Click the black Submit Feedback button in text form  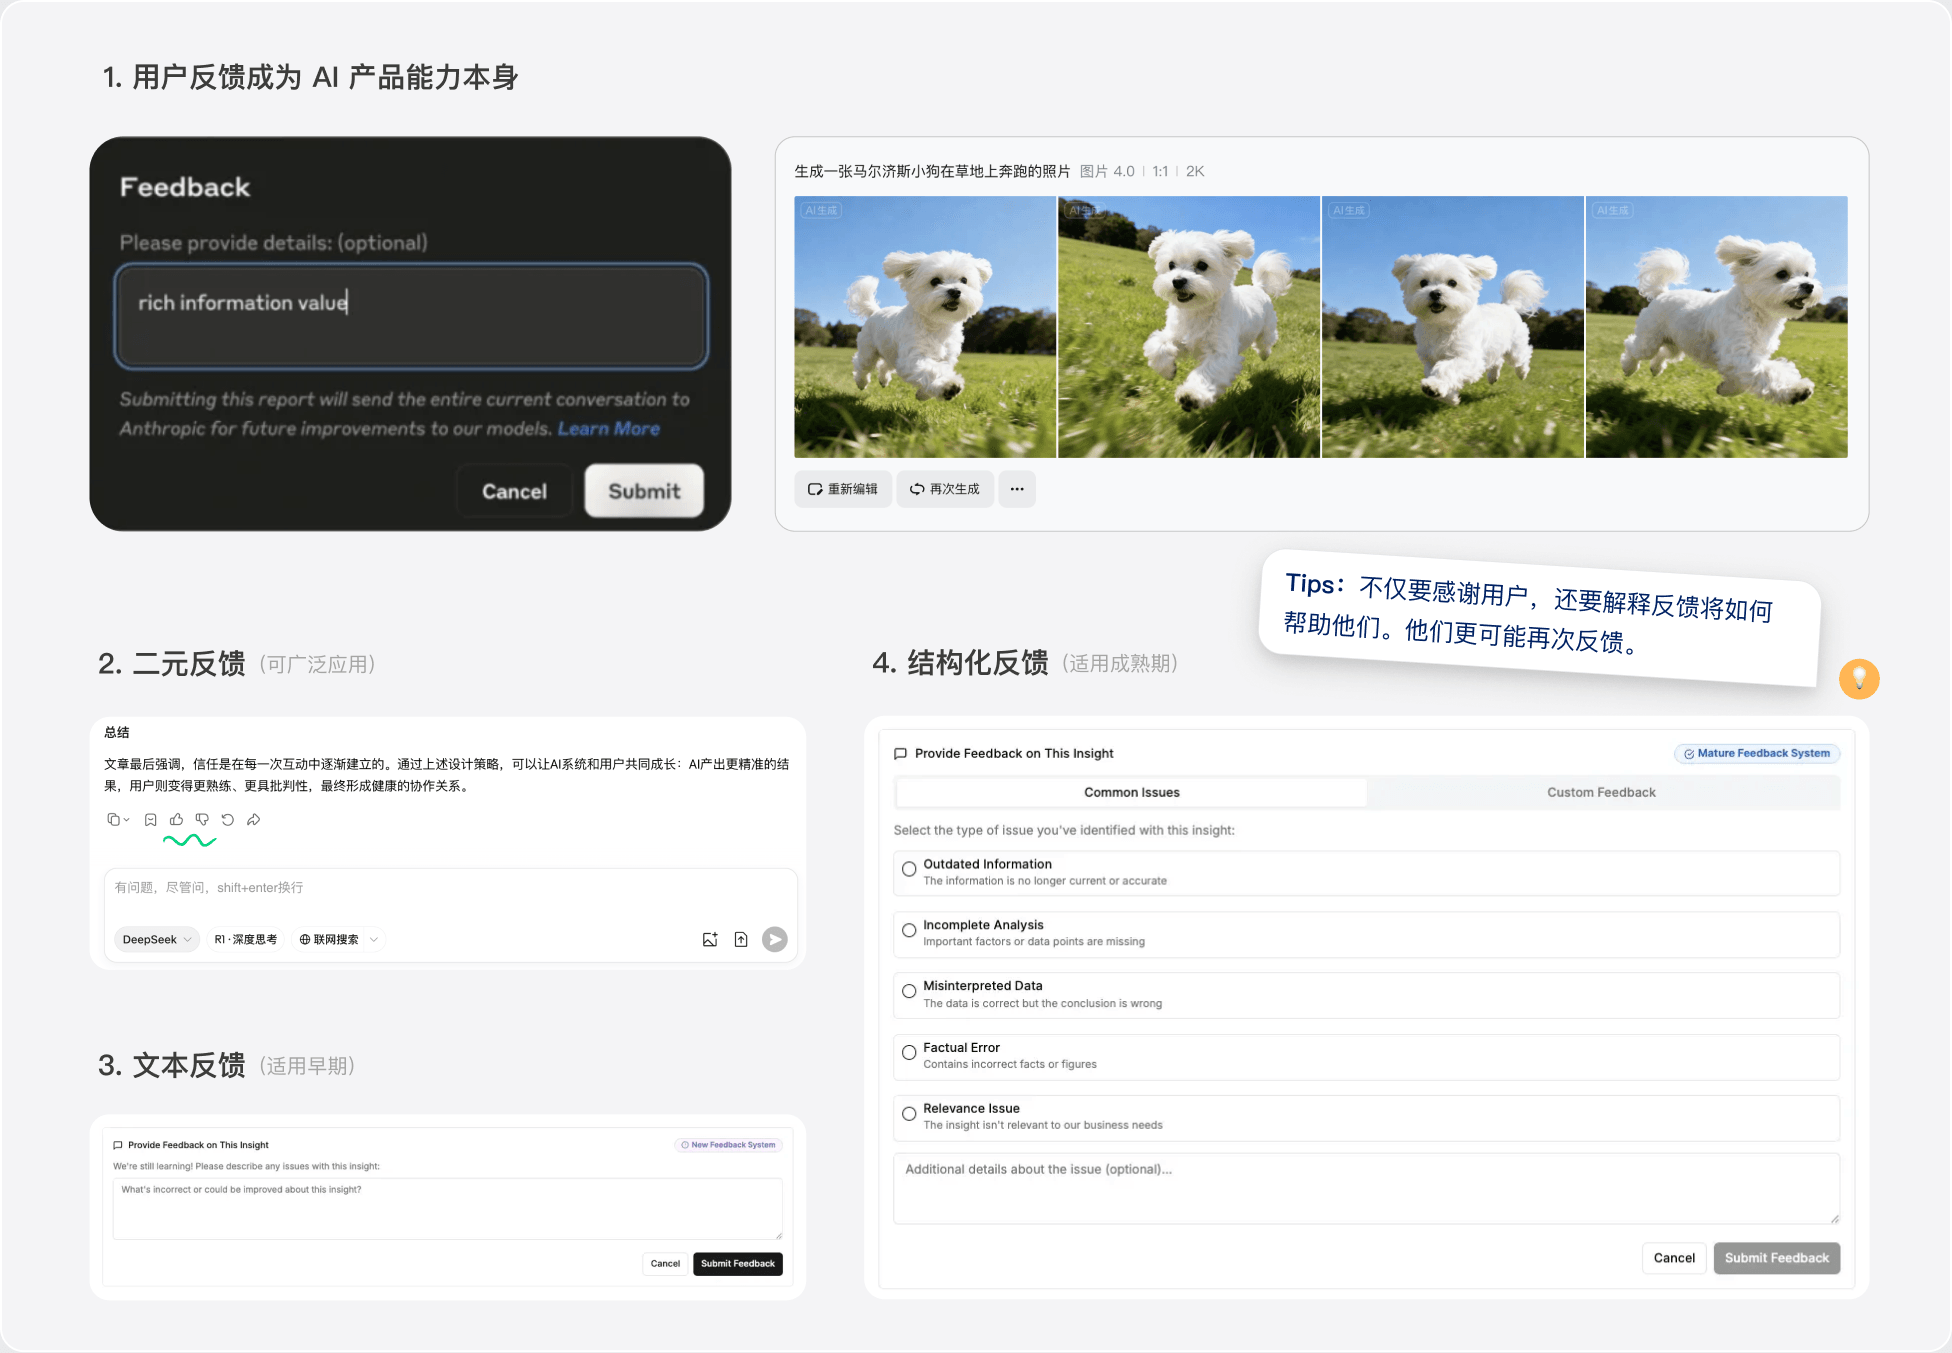pos(738,1264)
